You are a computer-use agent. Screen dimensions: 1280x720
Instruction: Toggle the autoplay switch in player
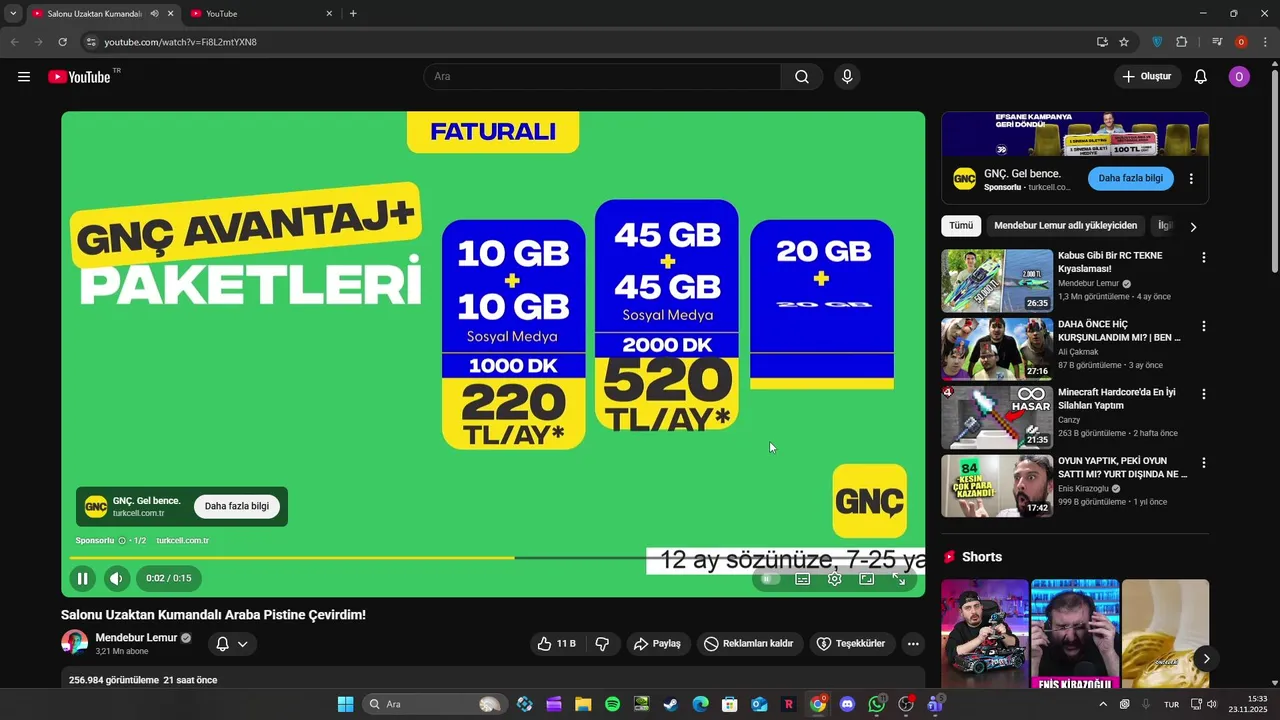[x=768, y=579]
